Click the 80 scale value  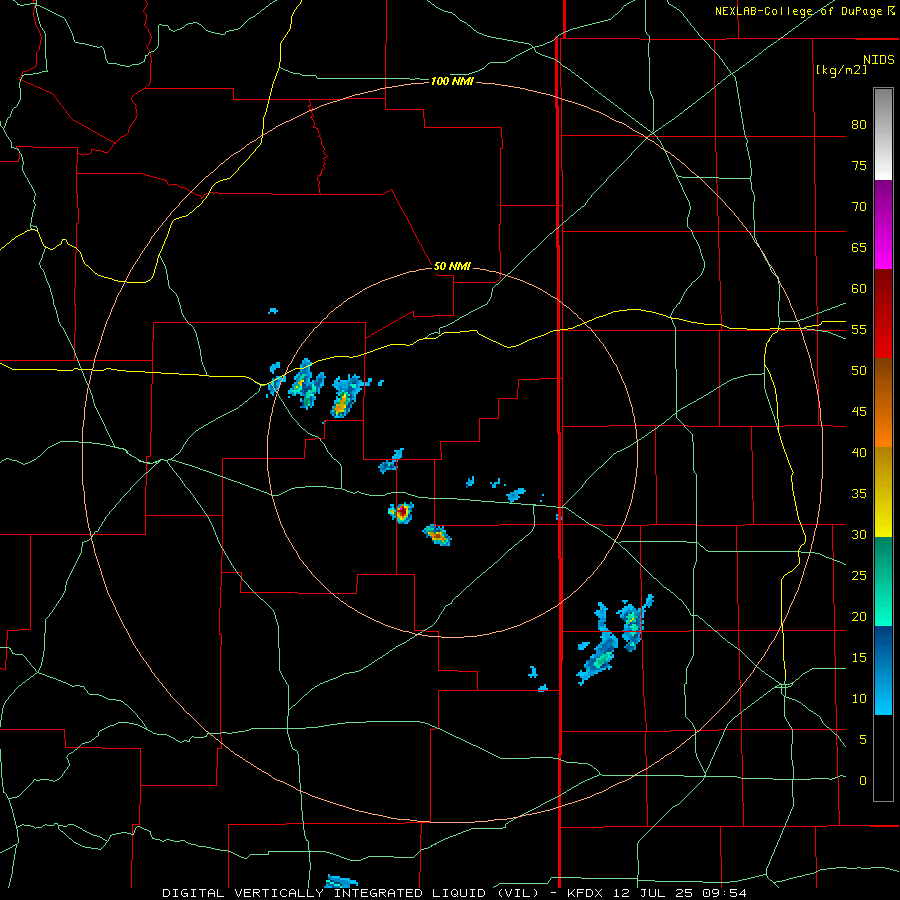(859, 125)
